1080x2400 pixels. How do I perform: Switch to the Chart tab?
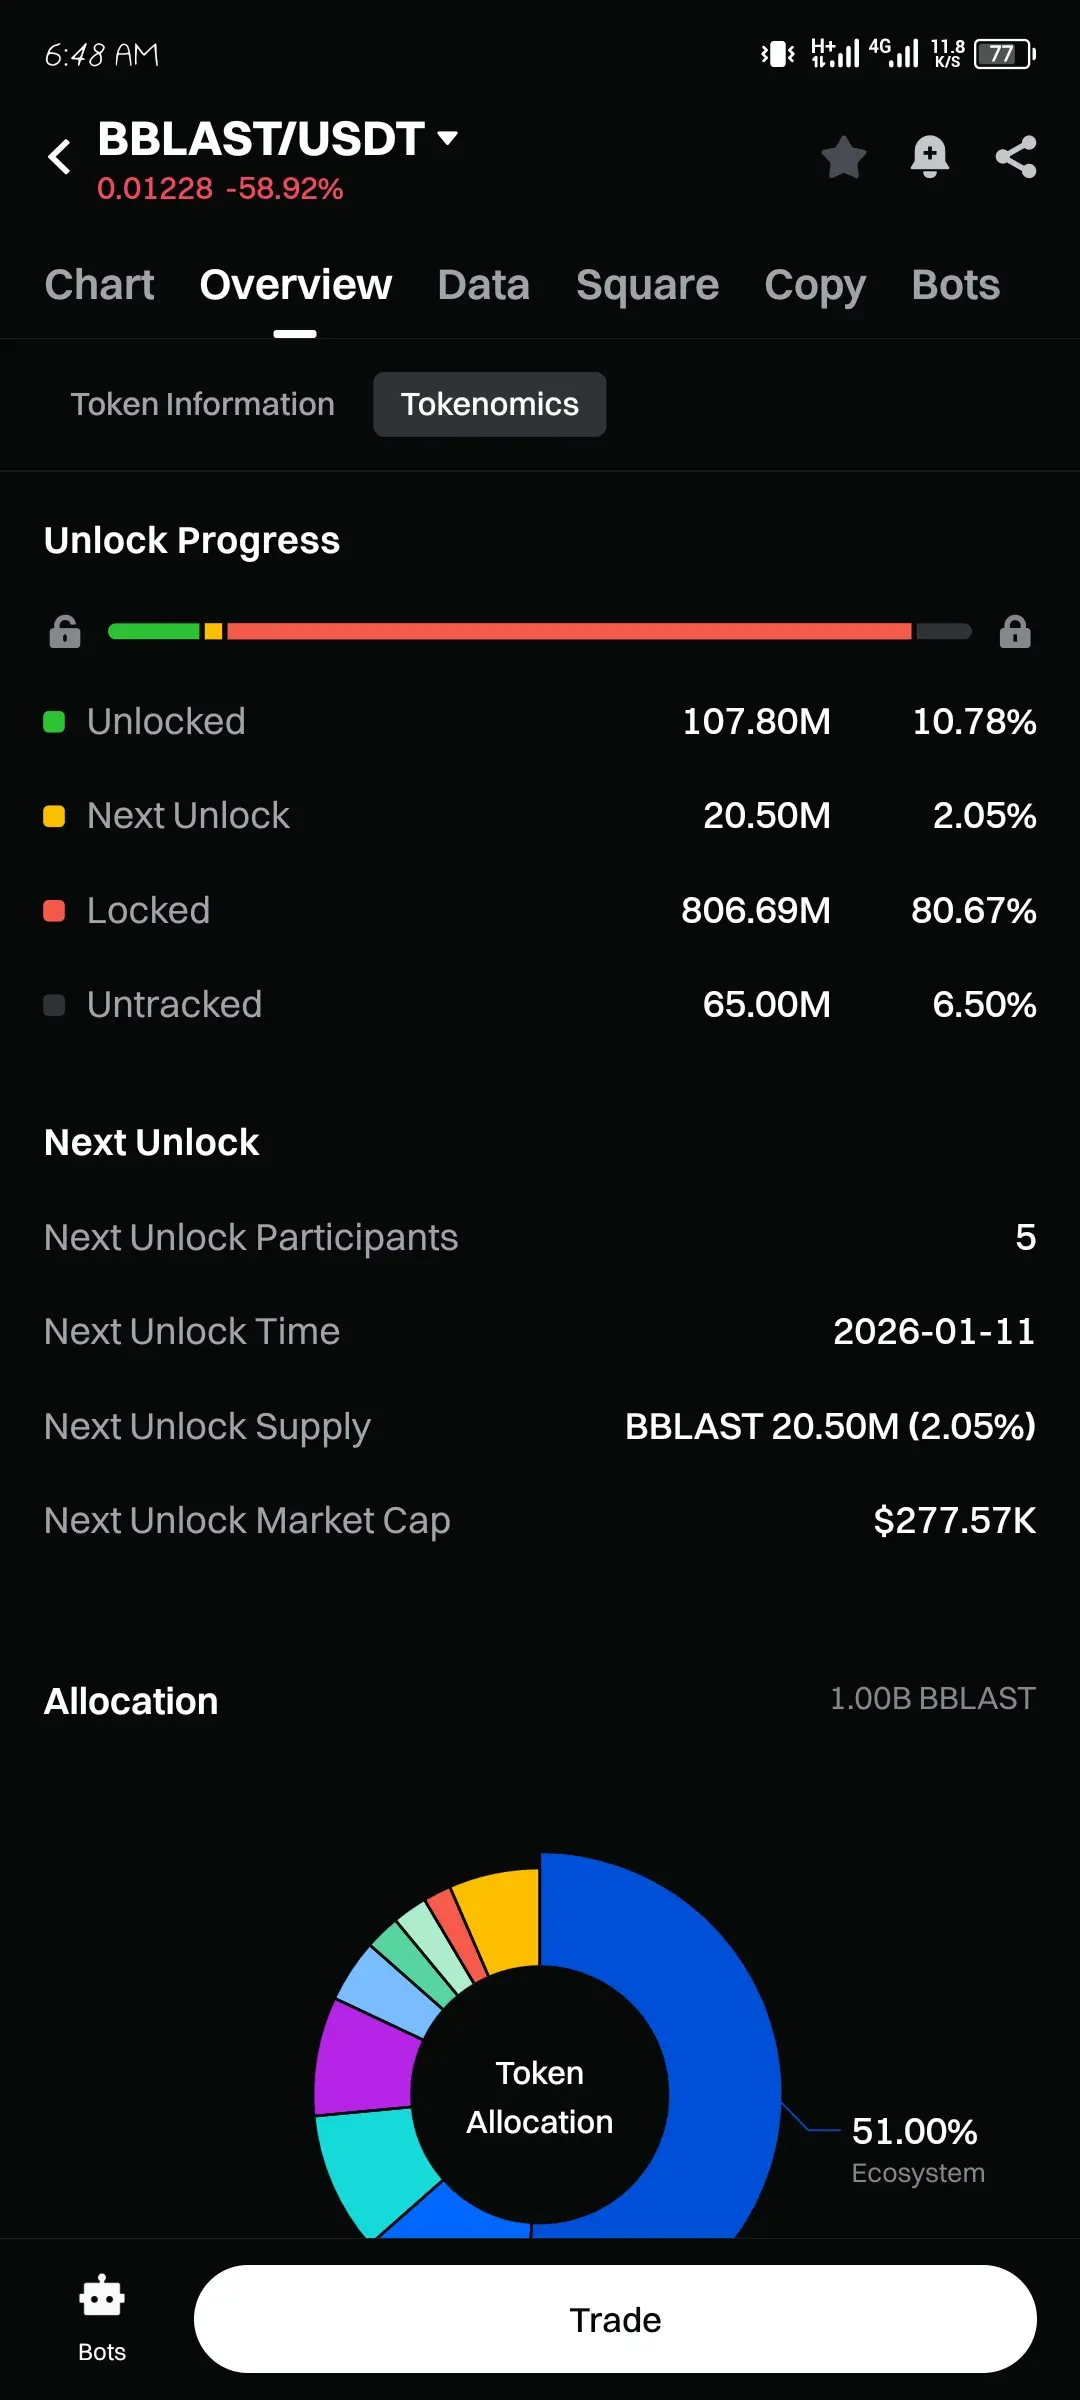click(99, 285)
